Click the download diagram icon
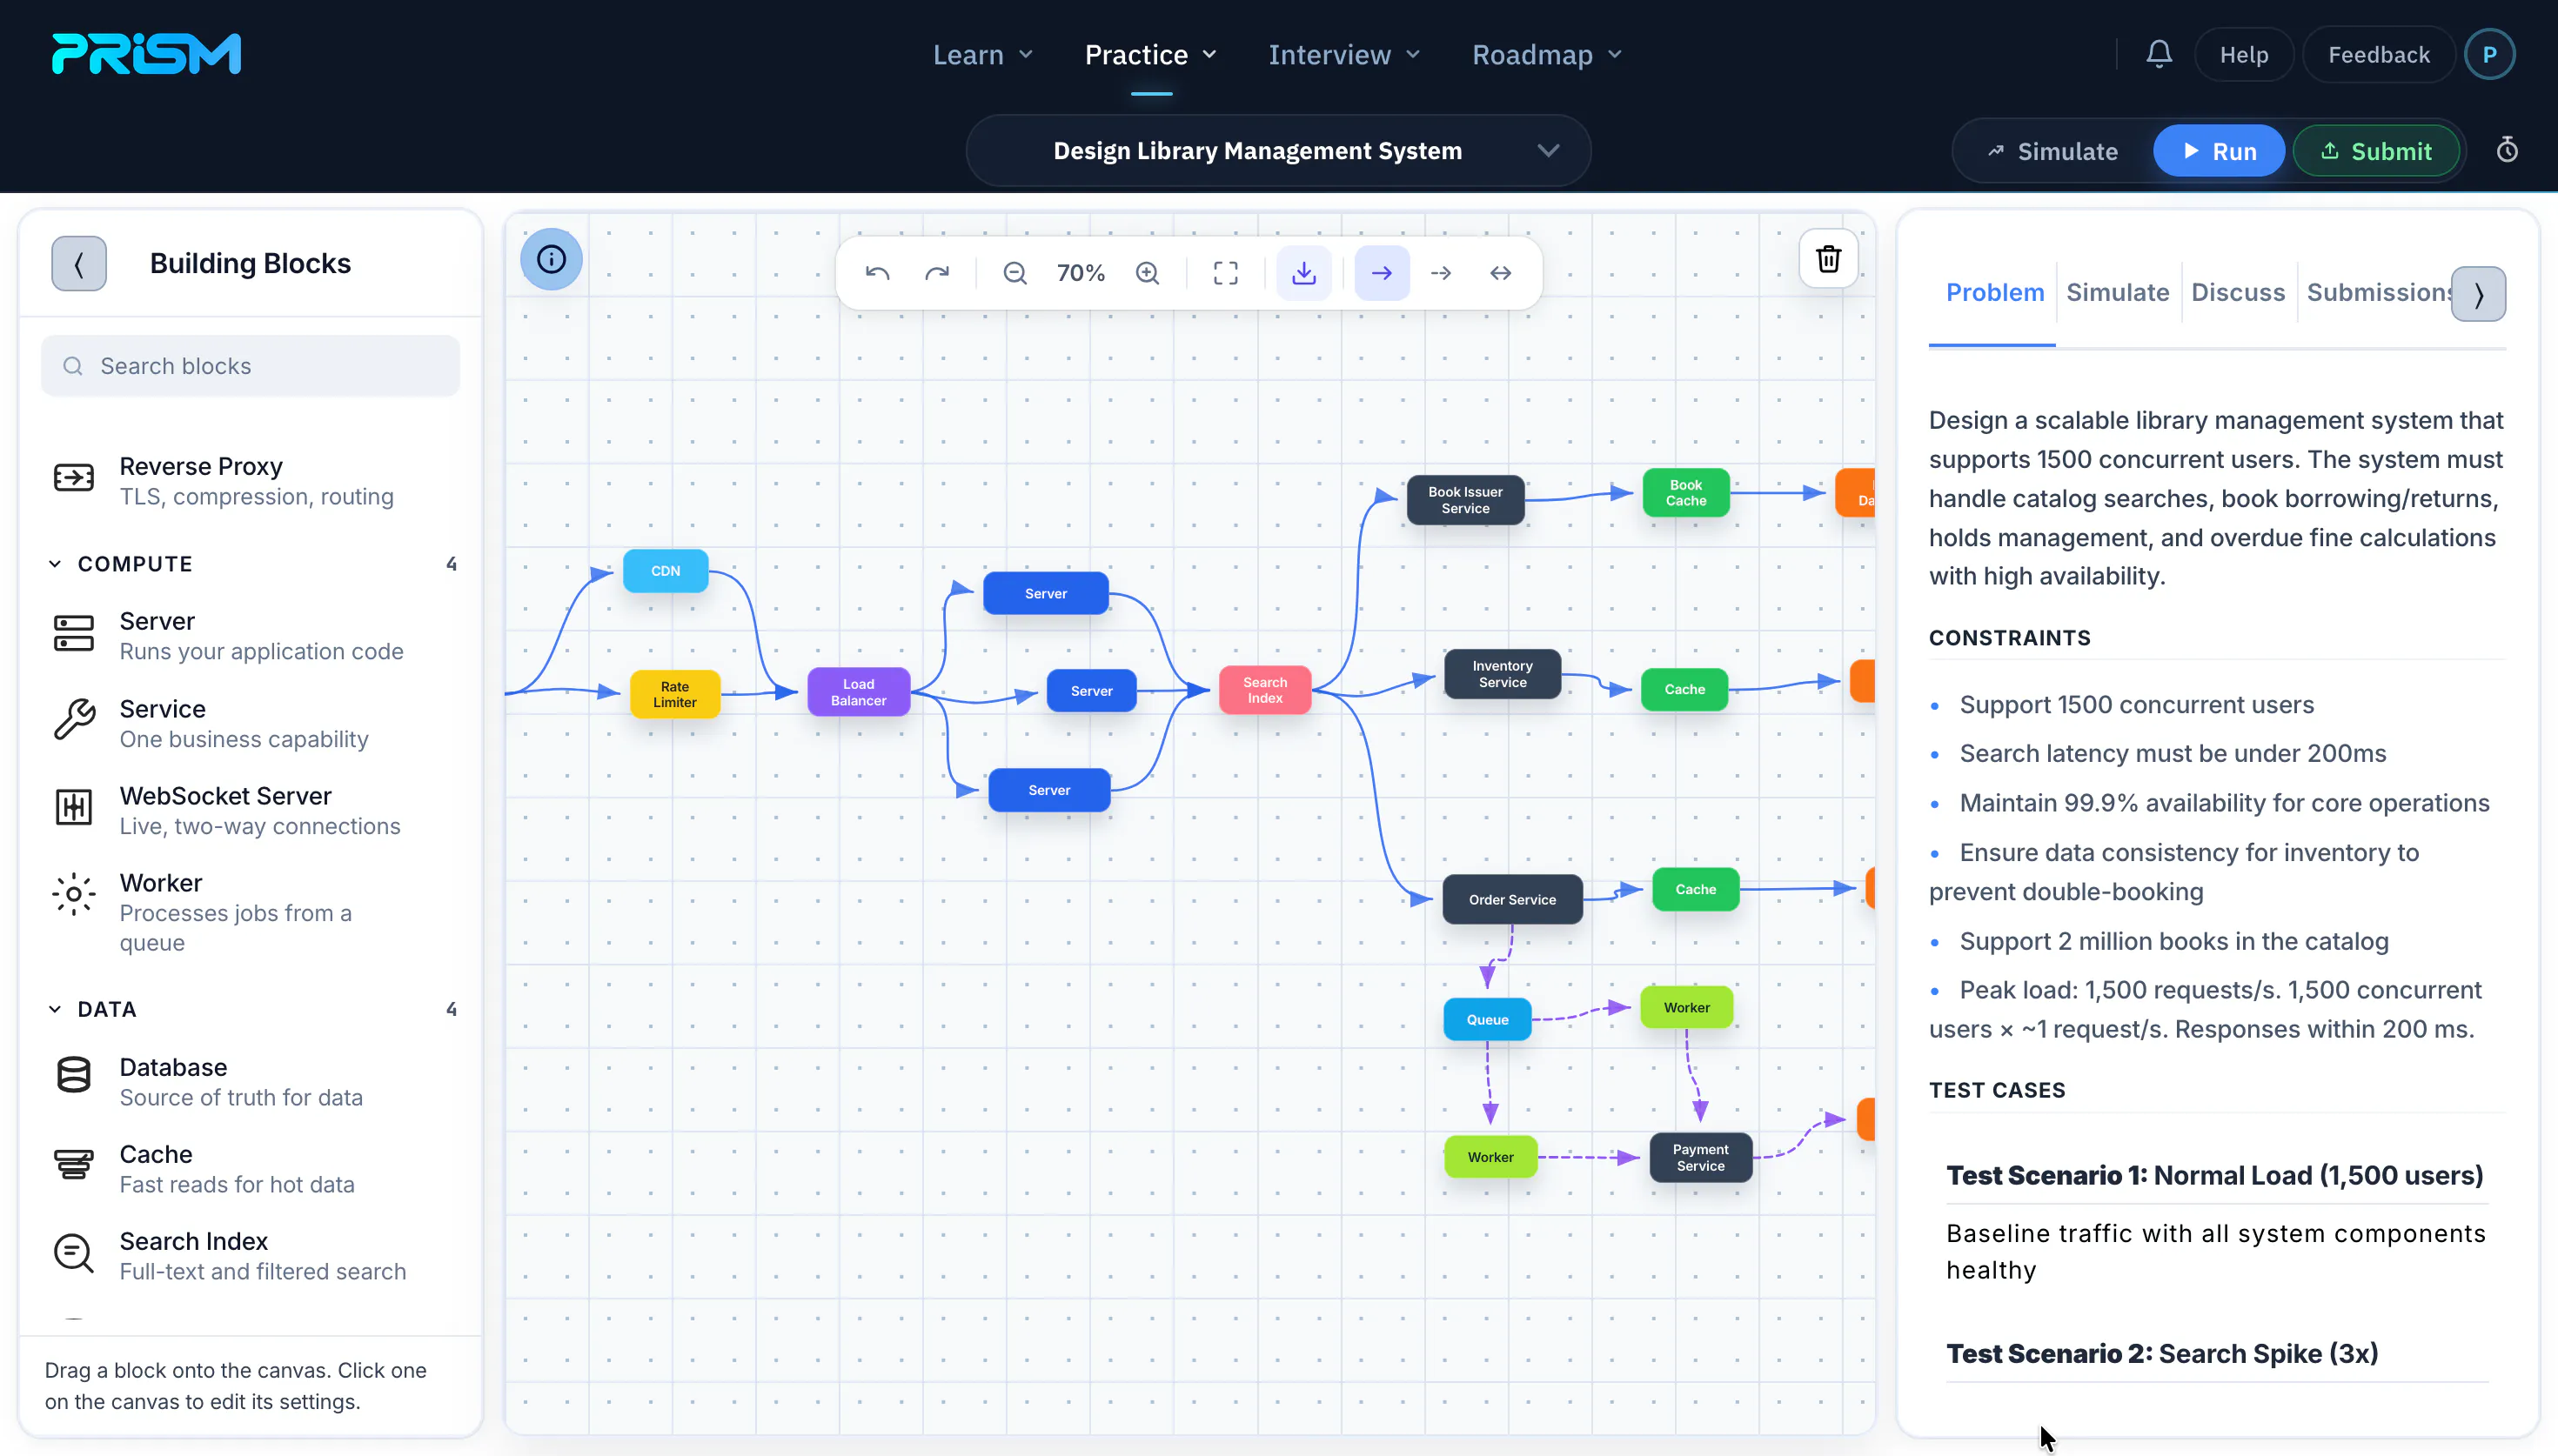The image size is (2558, 1456). [1304, 273]
